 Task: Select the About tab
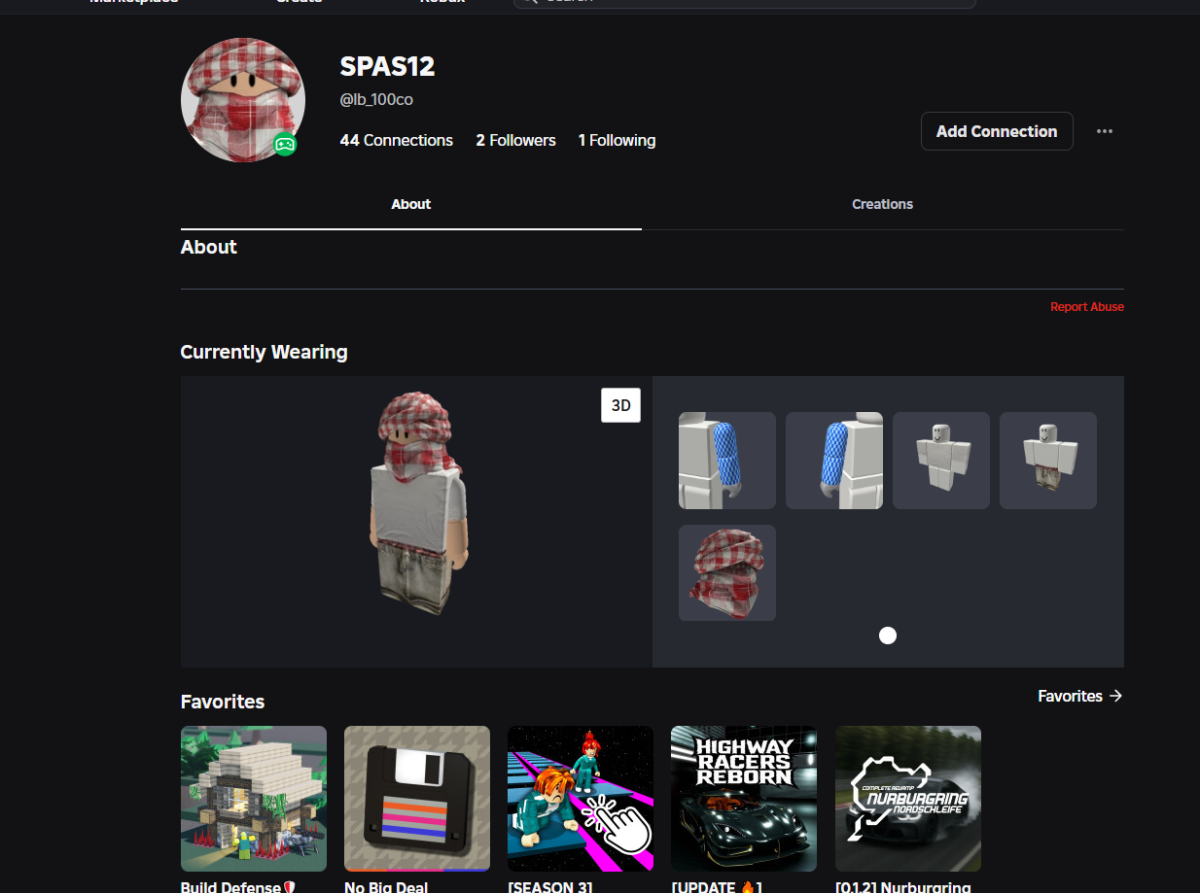411,204
